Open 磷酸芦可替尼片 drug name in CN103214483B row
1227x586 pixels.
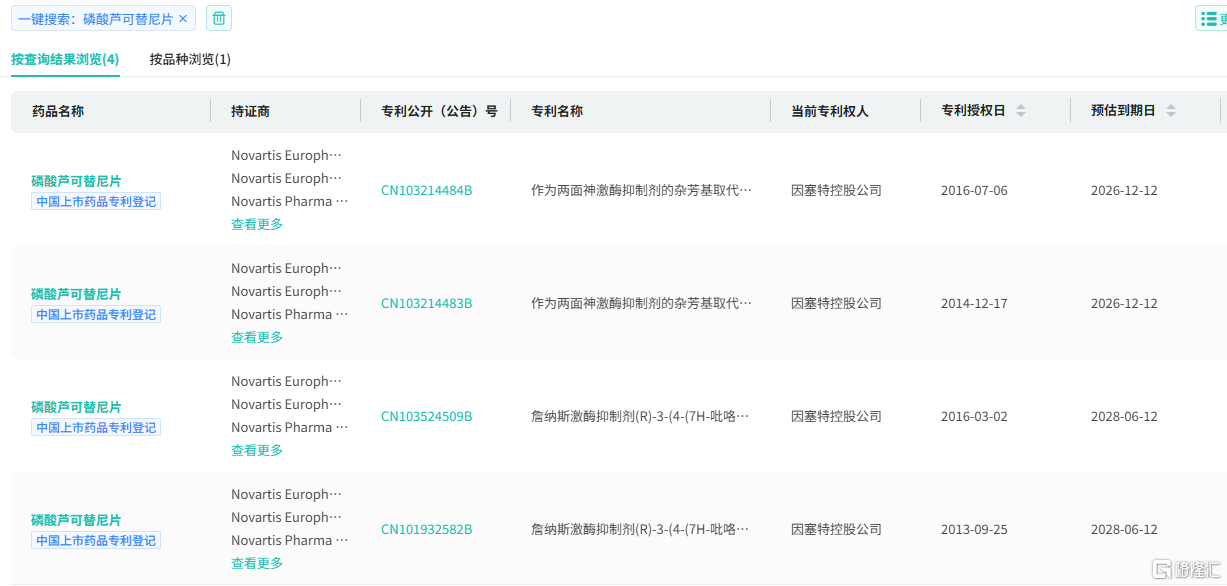click(76, 294)
